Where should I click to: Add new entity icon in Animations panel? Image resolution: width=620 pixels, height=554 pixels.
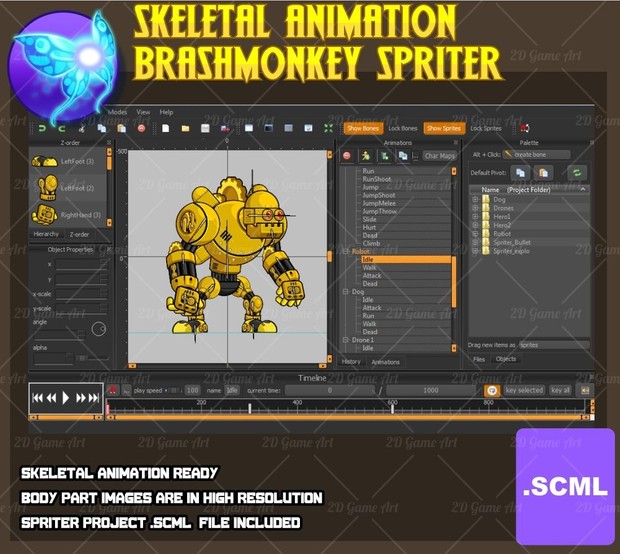coord(366,156)
